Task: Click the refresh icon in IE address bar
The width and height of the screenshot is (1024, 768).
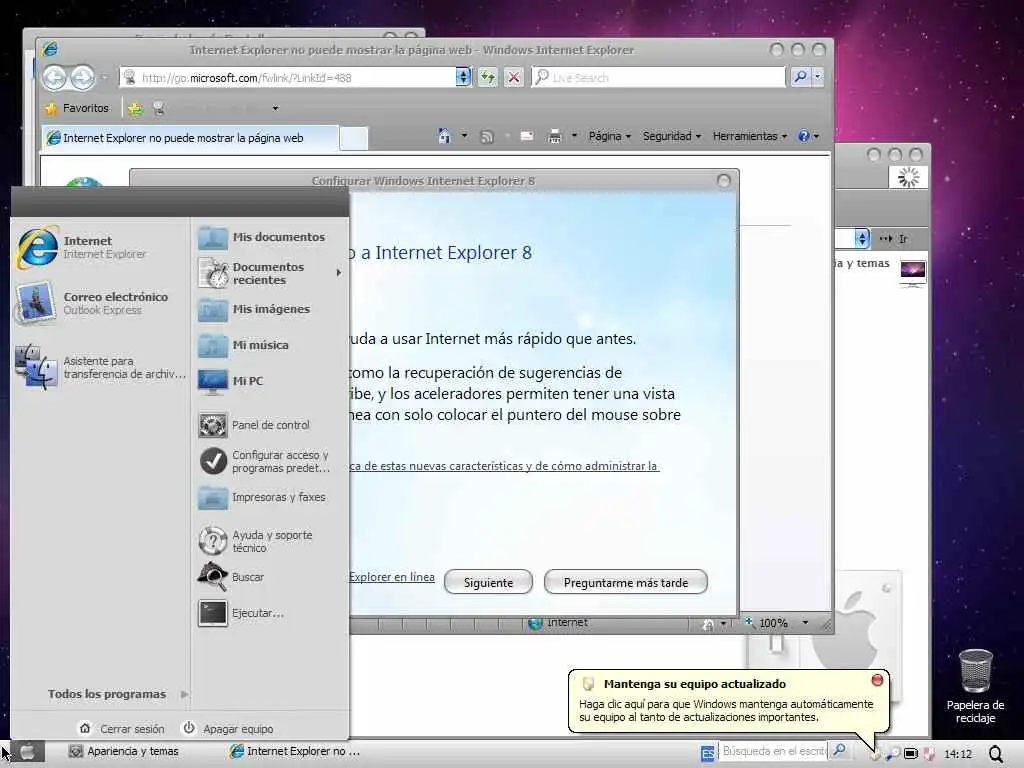Action: pos(488,77)
